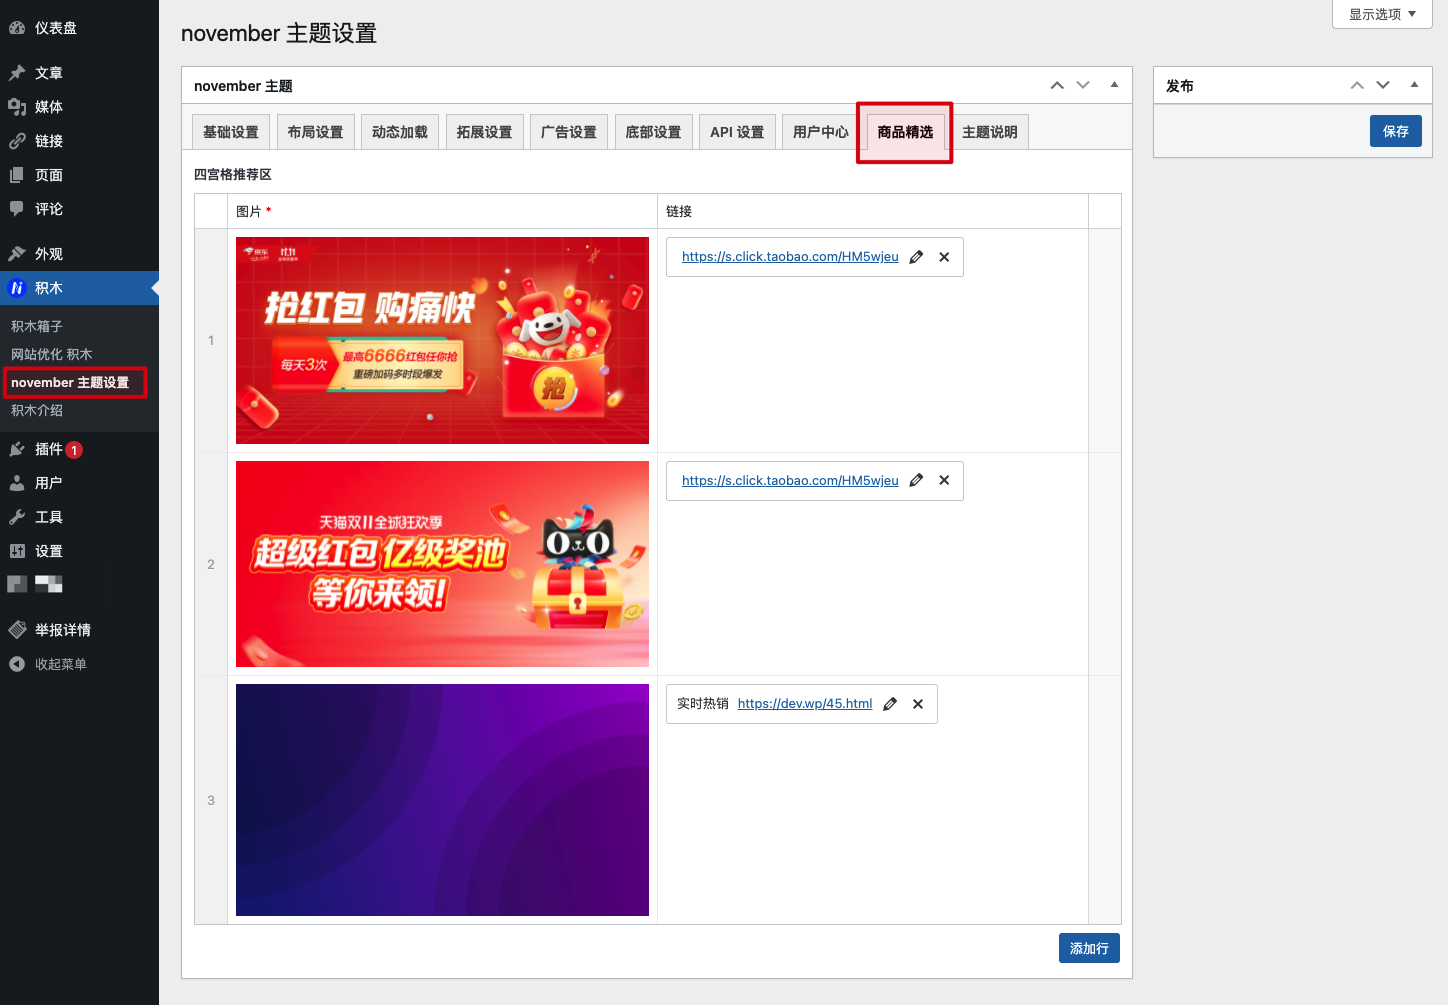Open the 拓展设置 tab
The image size is (1448, 1005).
[x=484, y=132]
